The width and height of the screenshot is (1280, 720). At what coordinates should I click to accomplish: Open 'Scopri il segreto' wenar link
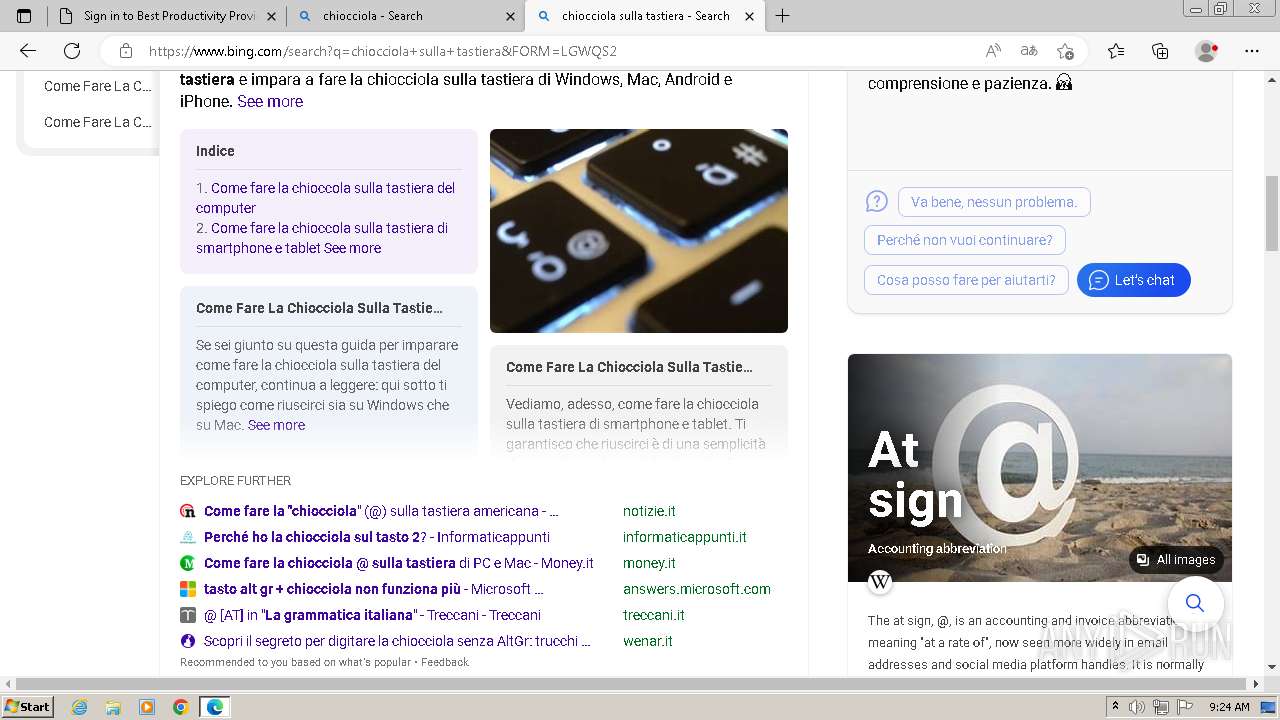(397, 641)
